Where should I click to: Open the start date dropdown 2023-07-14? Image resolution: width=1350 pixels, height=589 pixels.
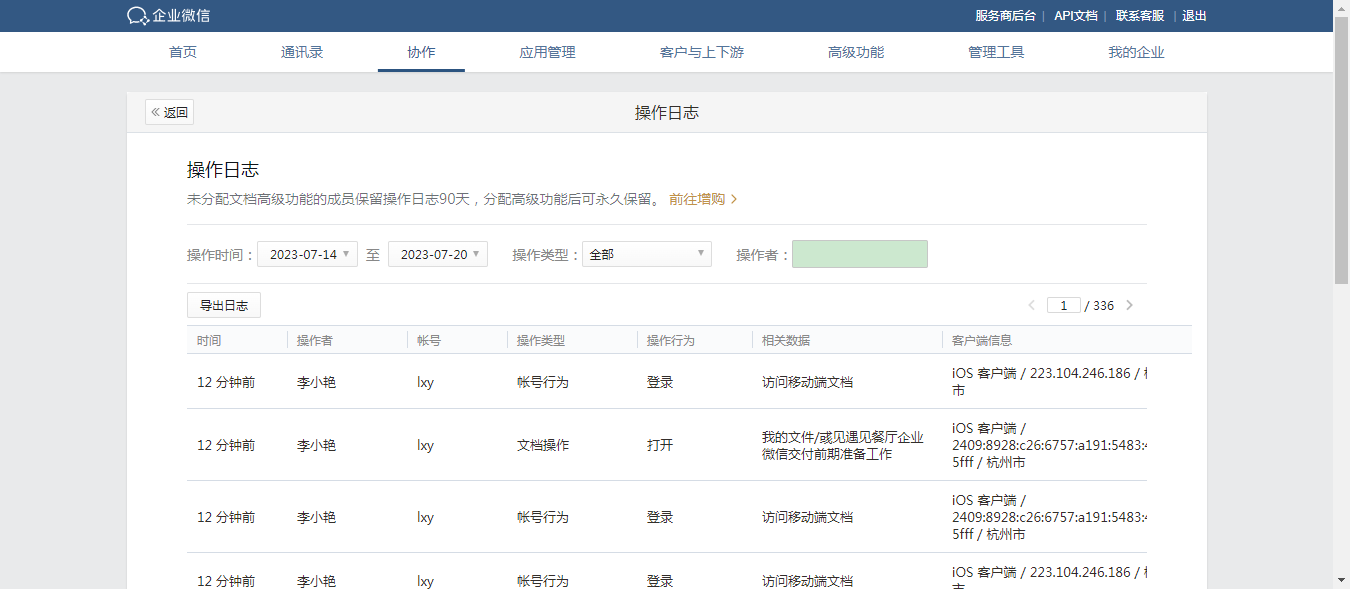(307, 254)
